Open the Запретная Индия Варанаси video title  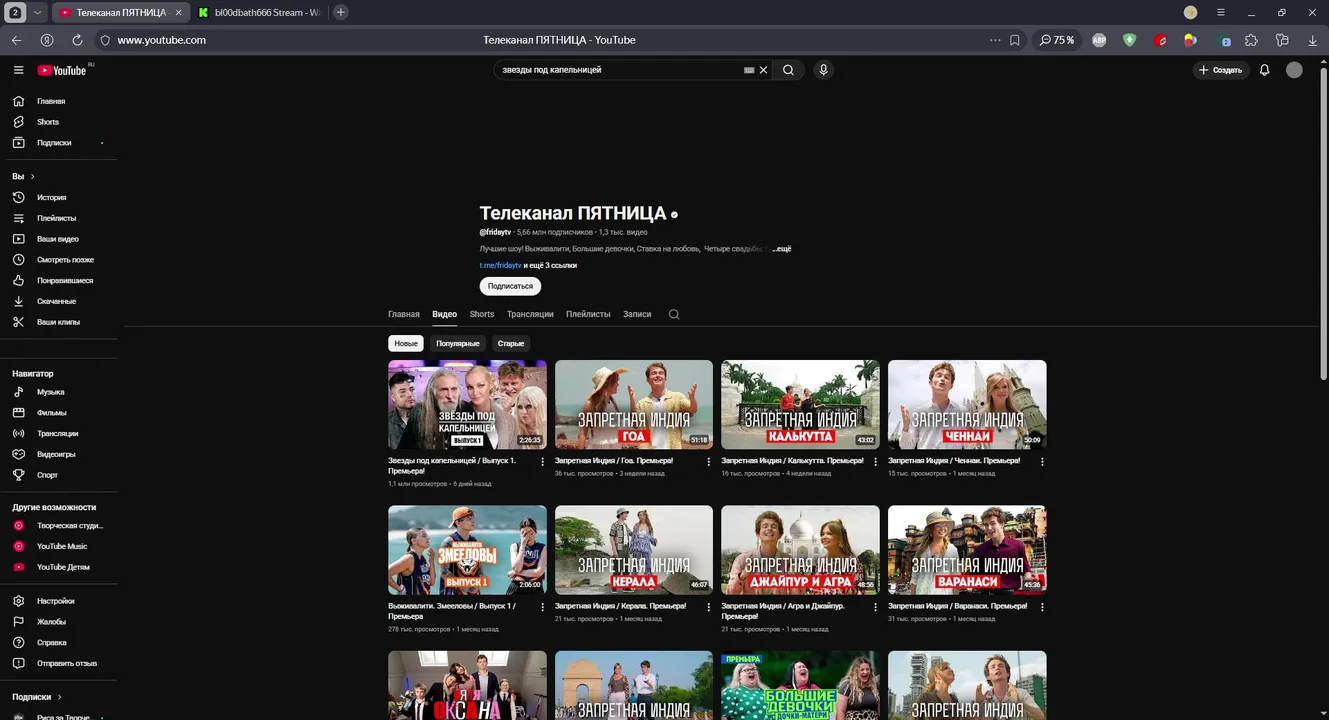point(957,606)
